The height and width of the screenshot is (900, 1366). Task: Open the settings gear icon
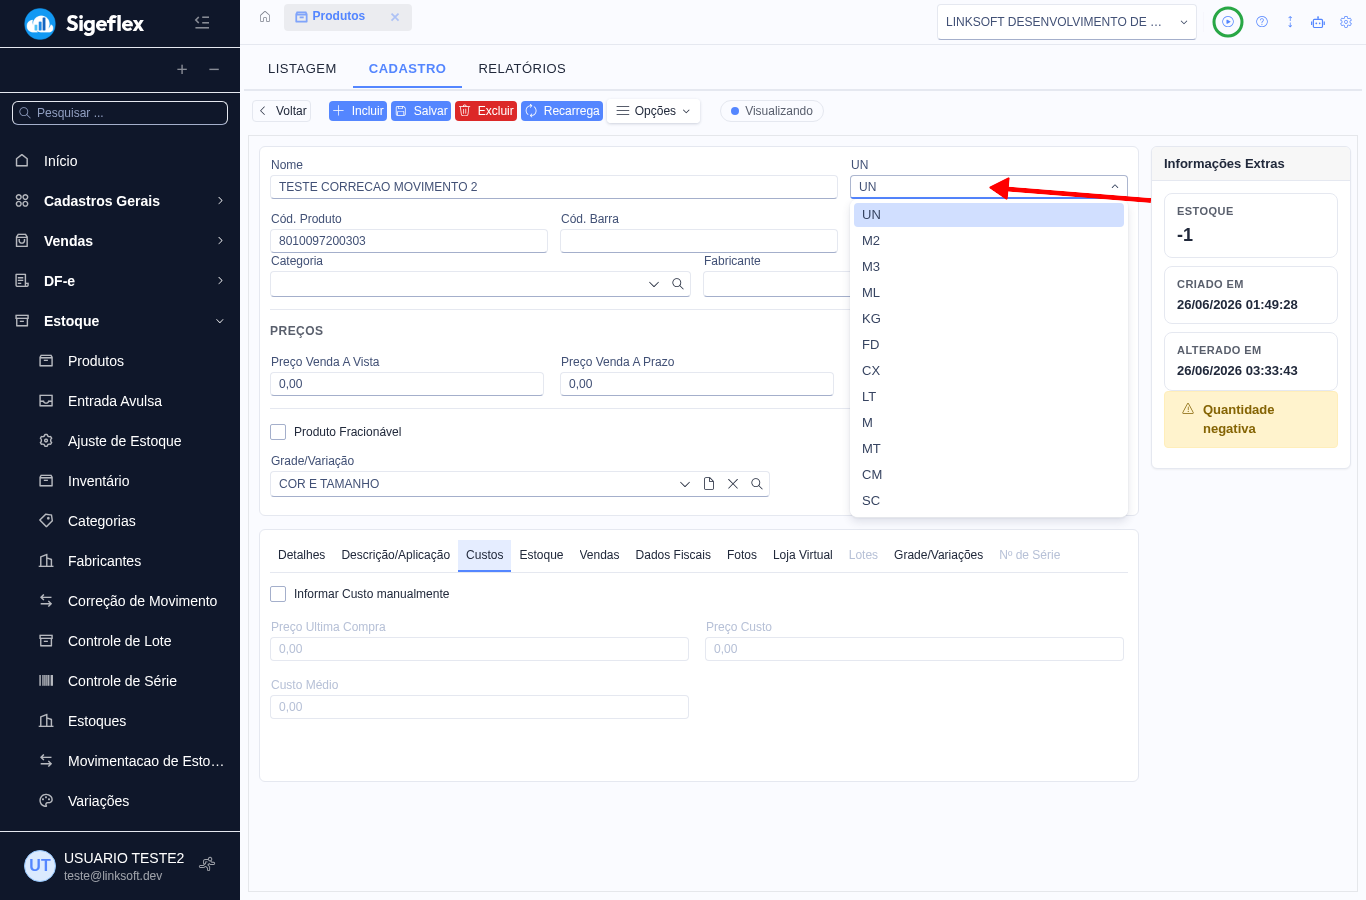[x=1346, y=22]
